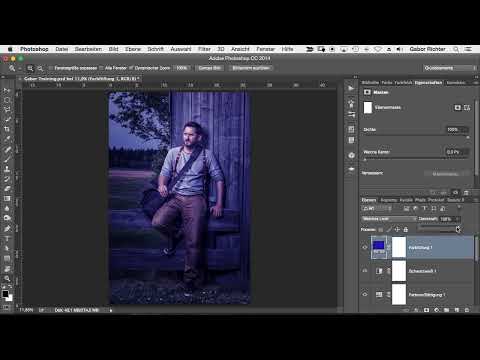Click the 100% zoom button
Screen dimensions: 480x360
pos(182,68)
